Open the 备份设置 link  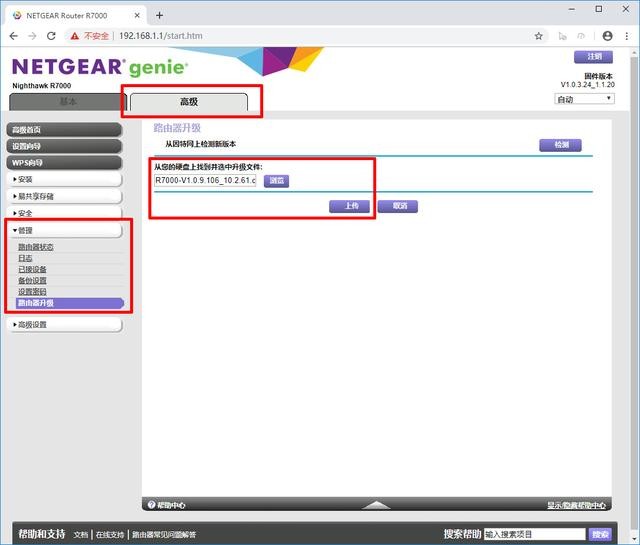pyautogui.click(x=32, y=280)
